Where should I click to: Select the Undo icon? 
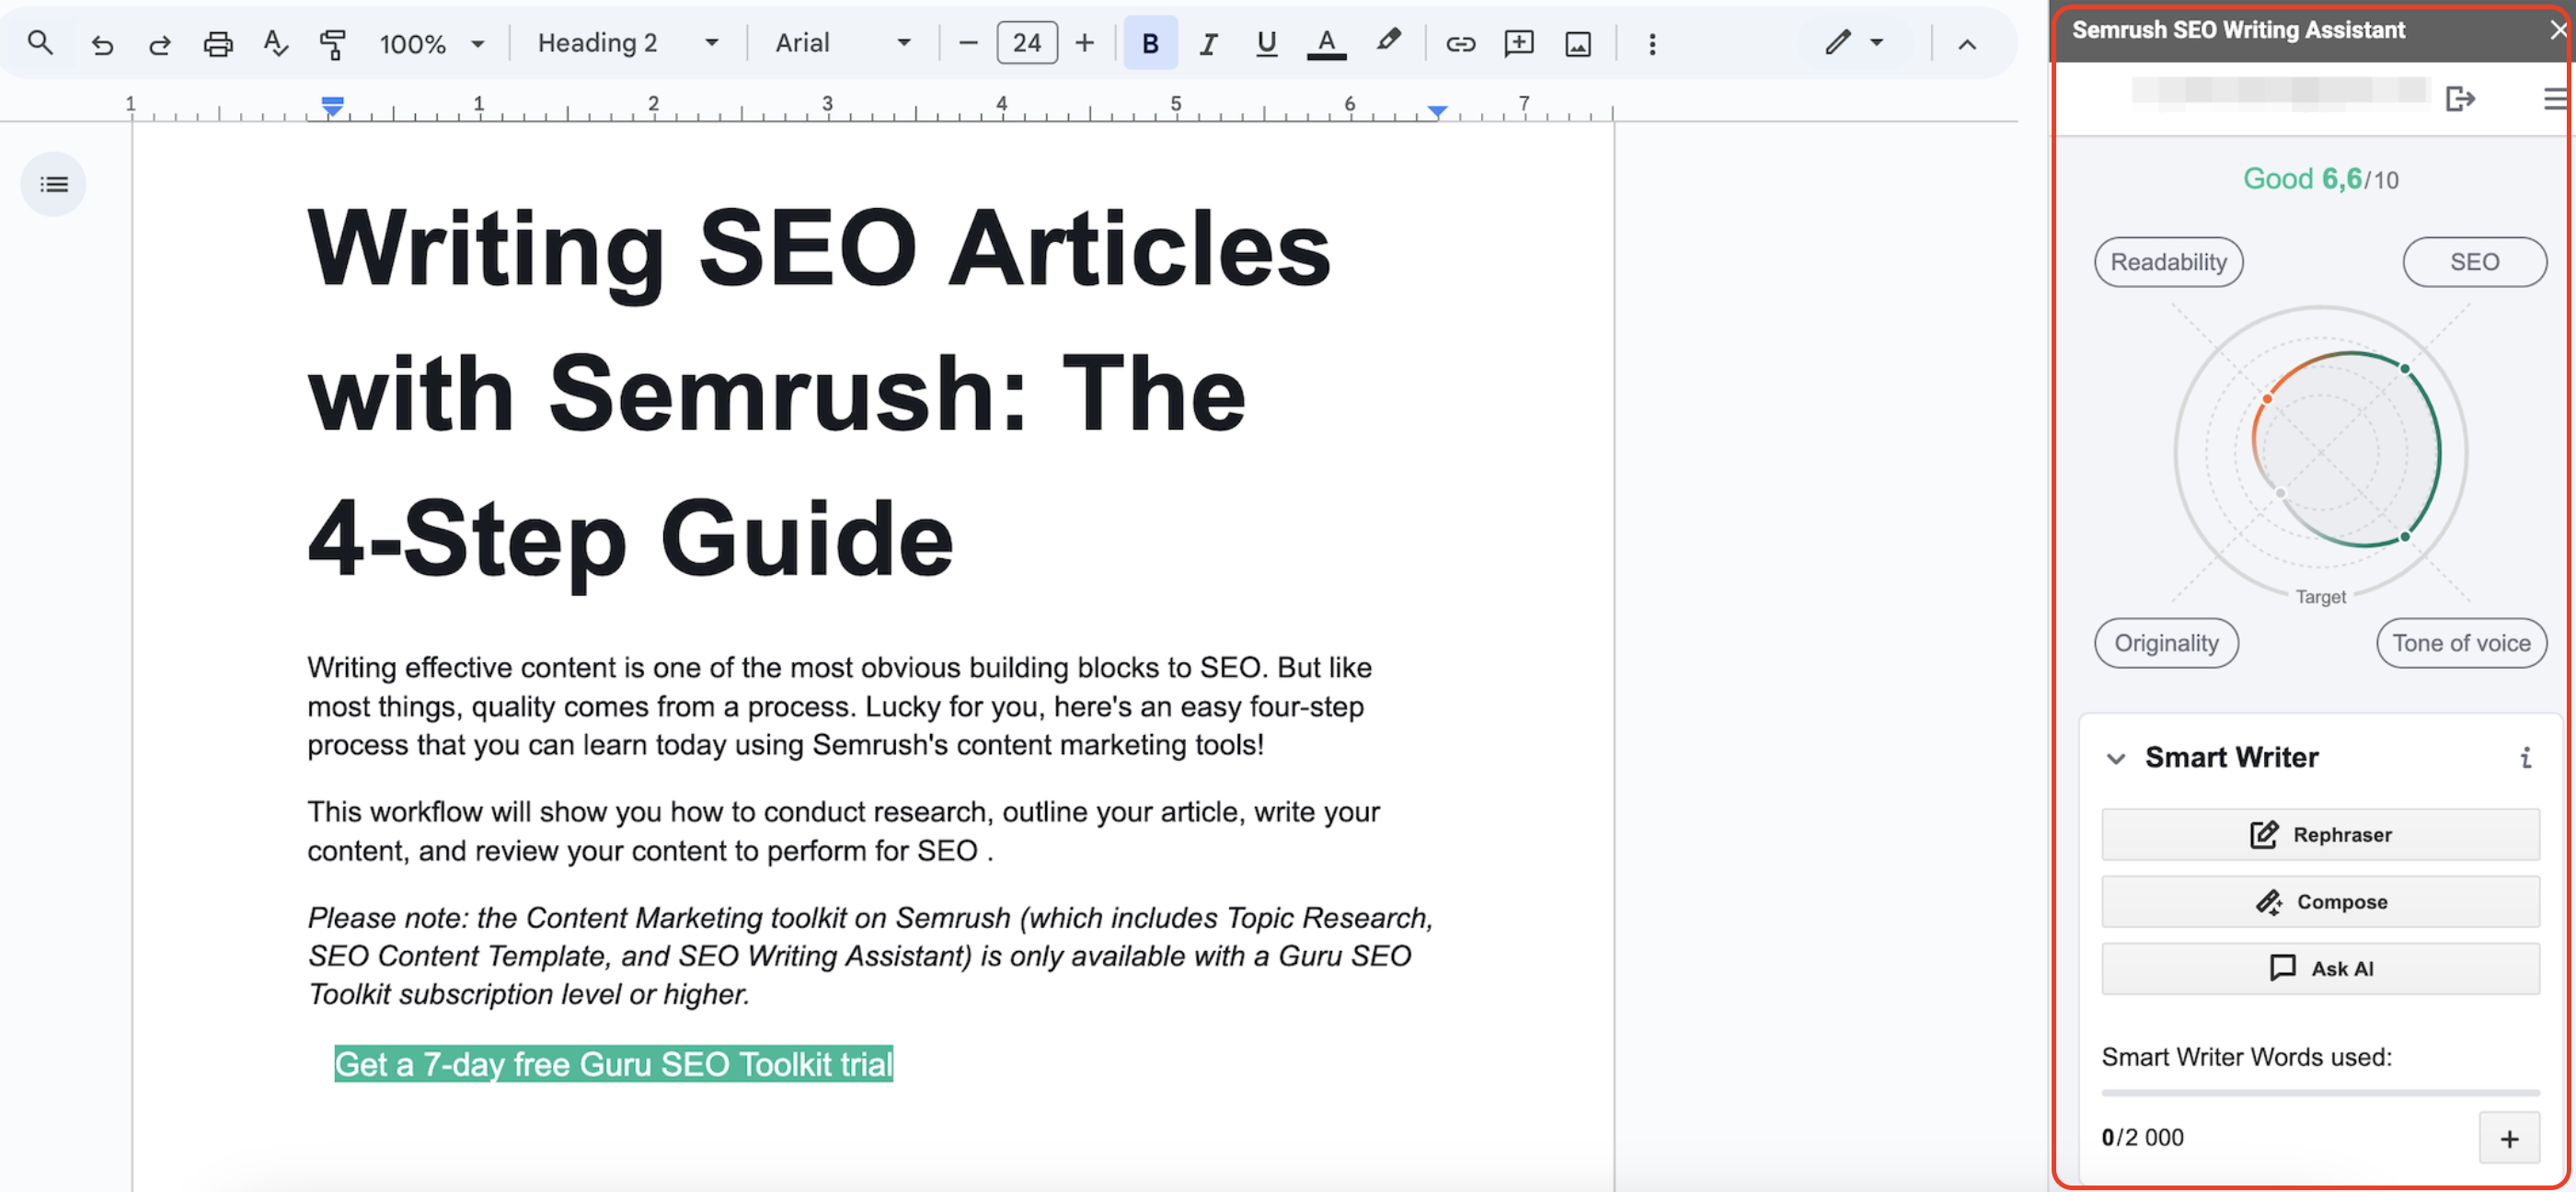click(102, 42)
